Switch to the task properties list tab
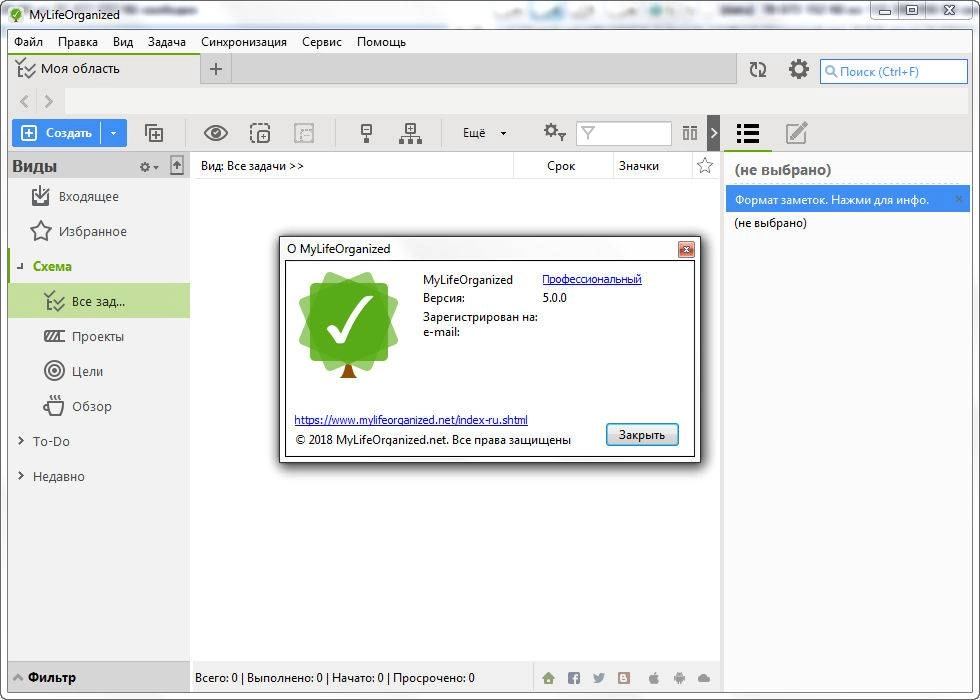The width and height of the screenshot is (980, 700). (x=748, y=133)
